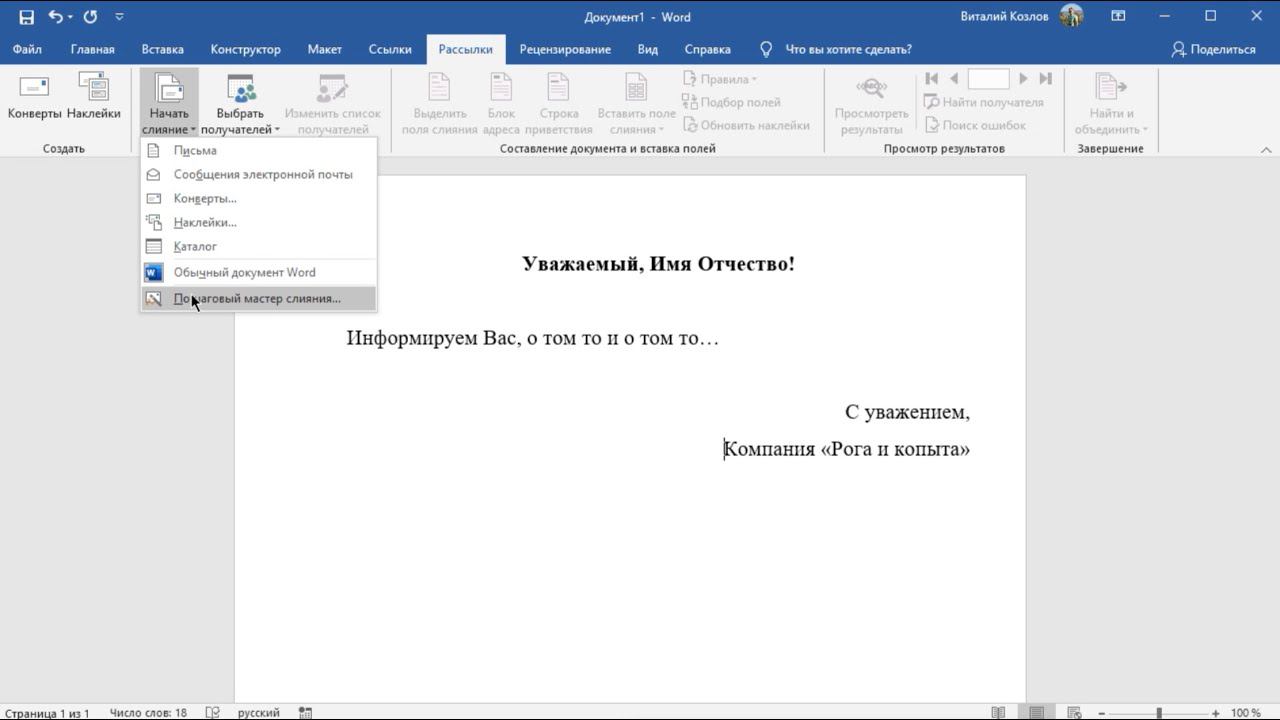The width and height of the screenshot is (1280, 720).
Task: Open the Наклейки (Labels) tool
Action: click(94, 98)
